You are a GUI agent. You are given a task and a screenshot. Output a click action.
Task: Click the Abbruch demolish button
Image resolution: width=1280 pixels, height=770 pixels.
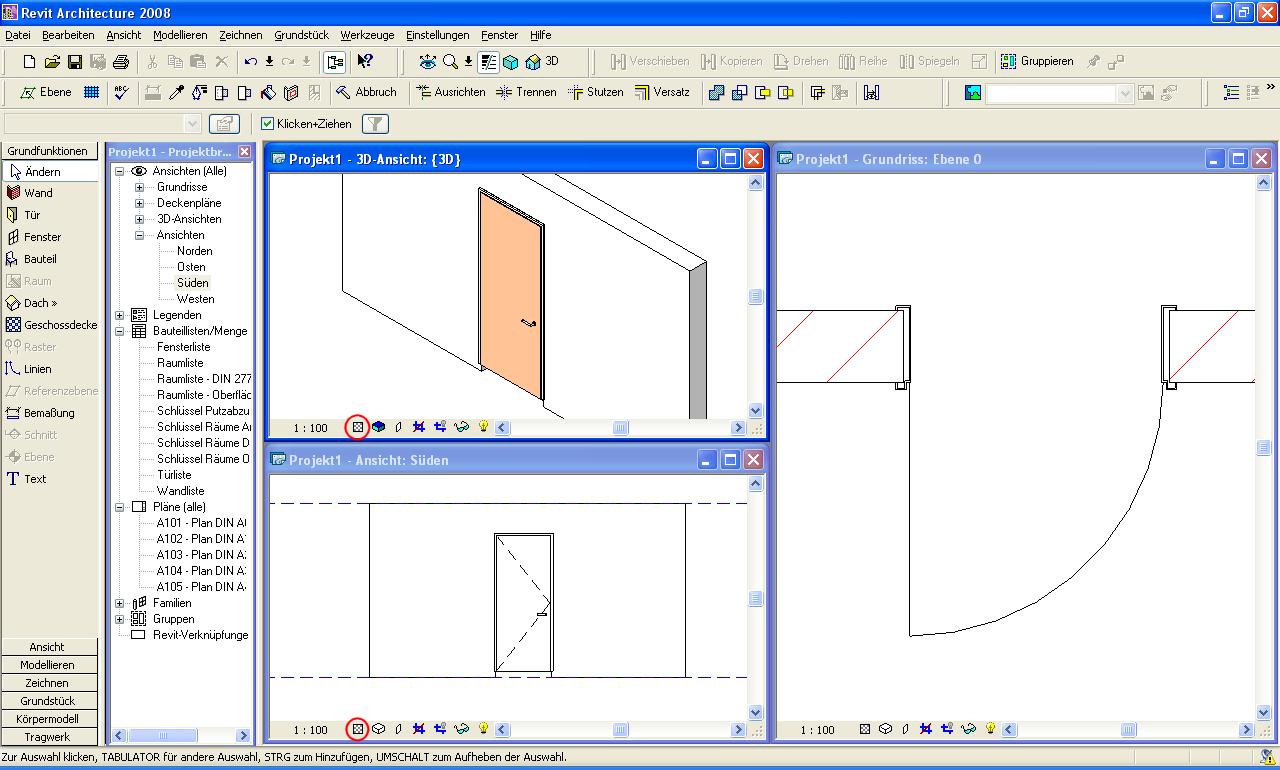tap(366, 92)
